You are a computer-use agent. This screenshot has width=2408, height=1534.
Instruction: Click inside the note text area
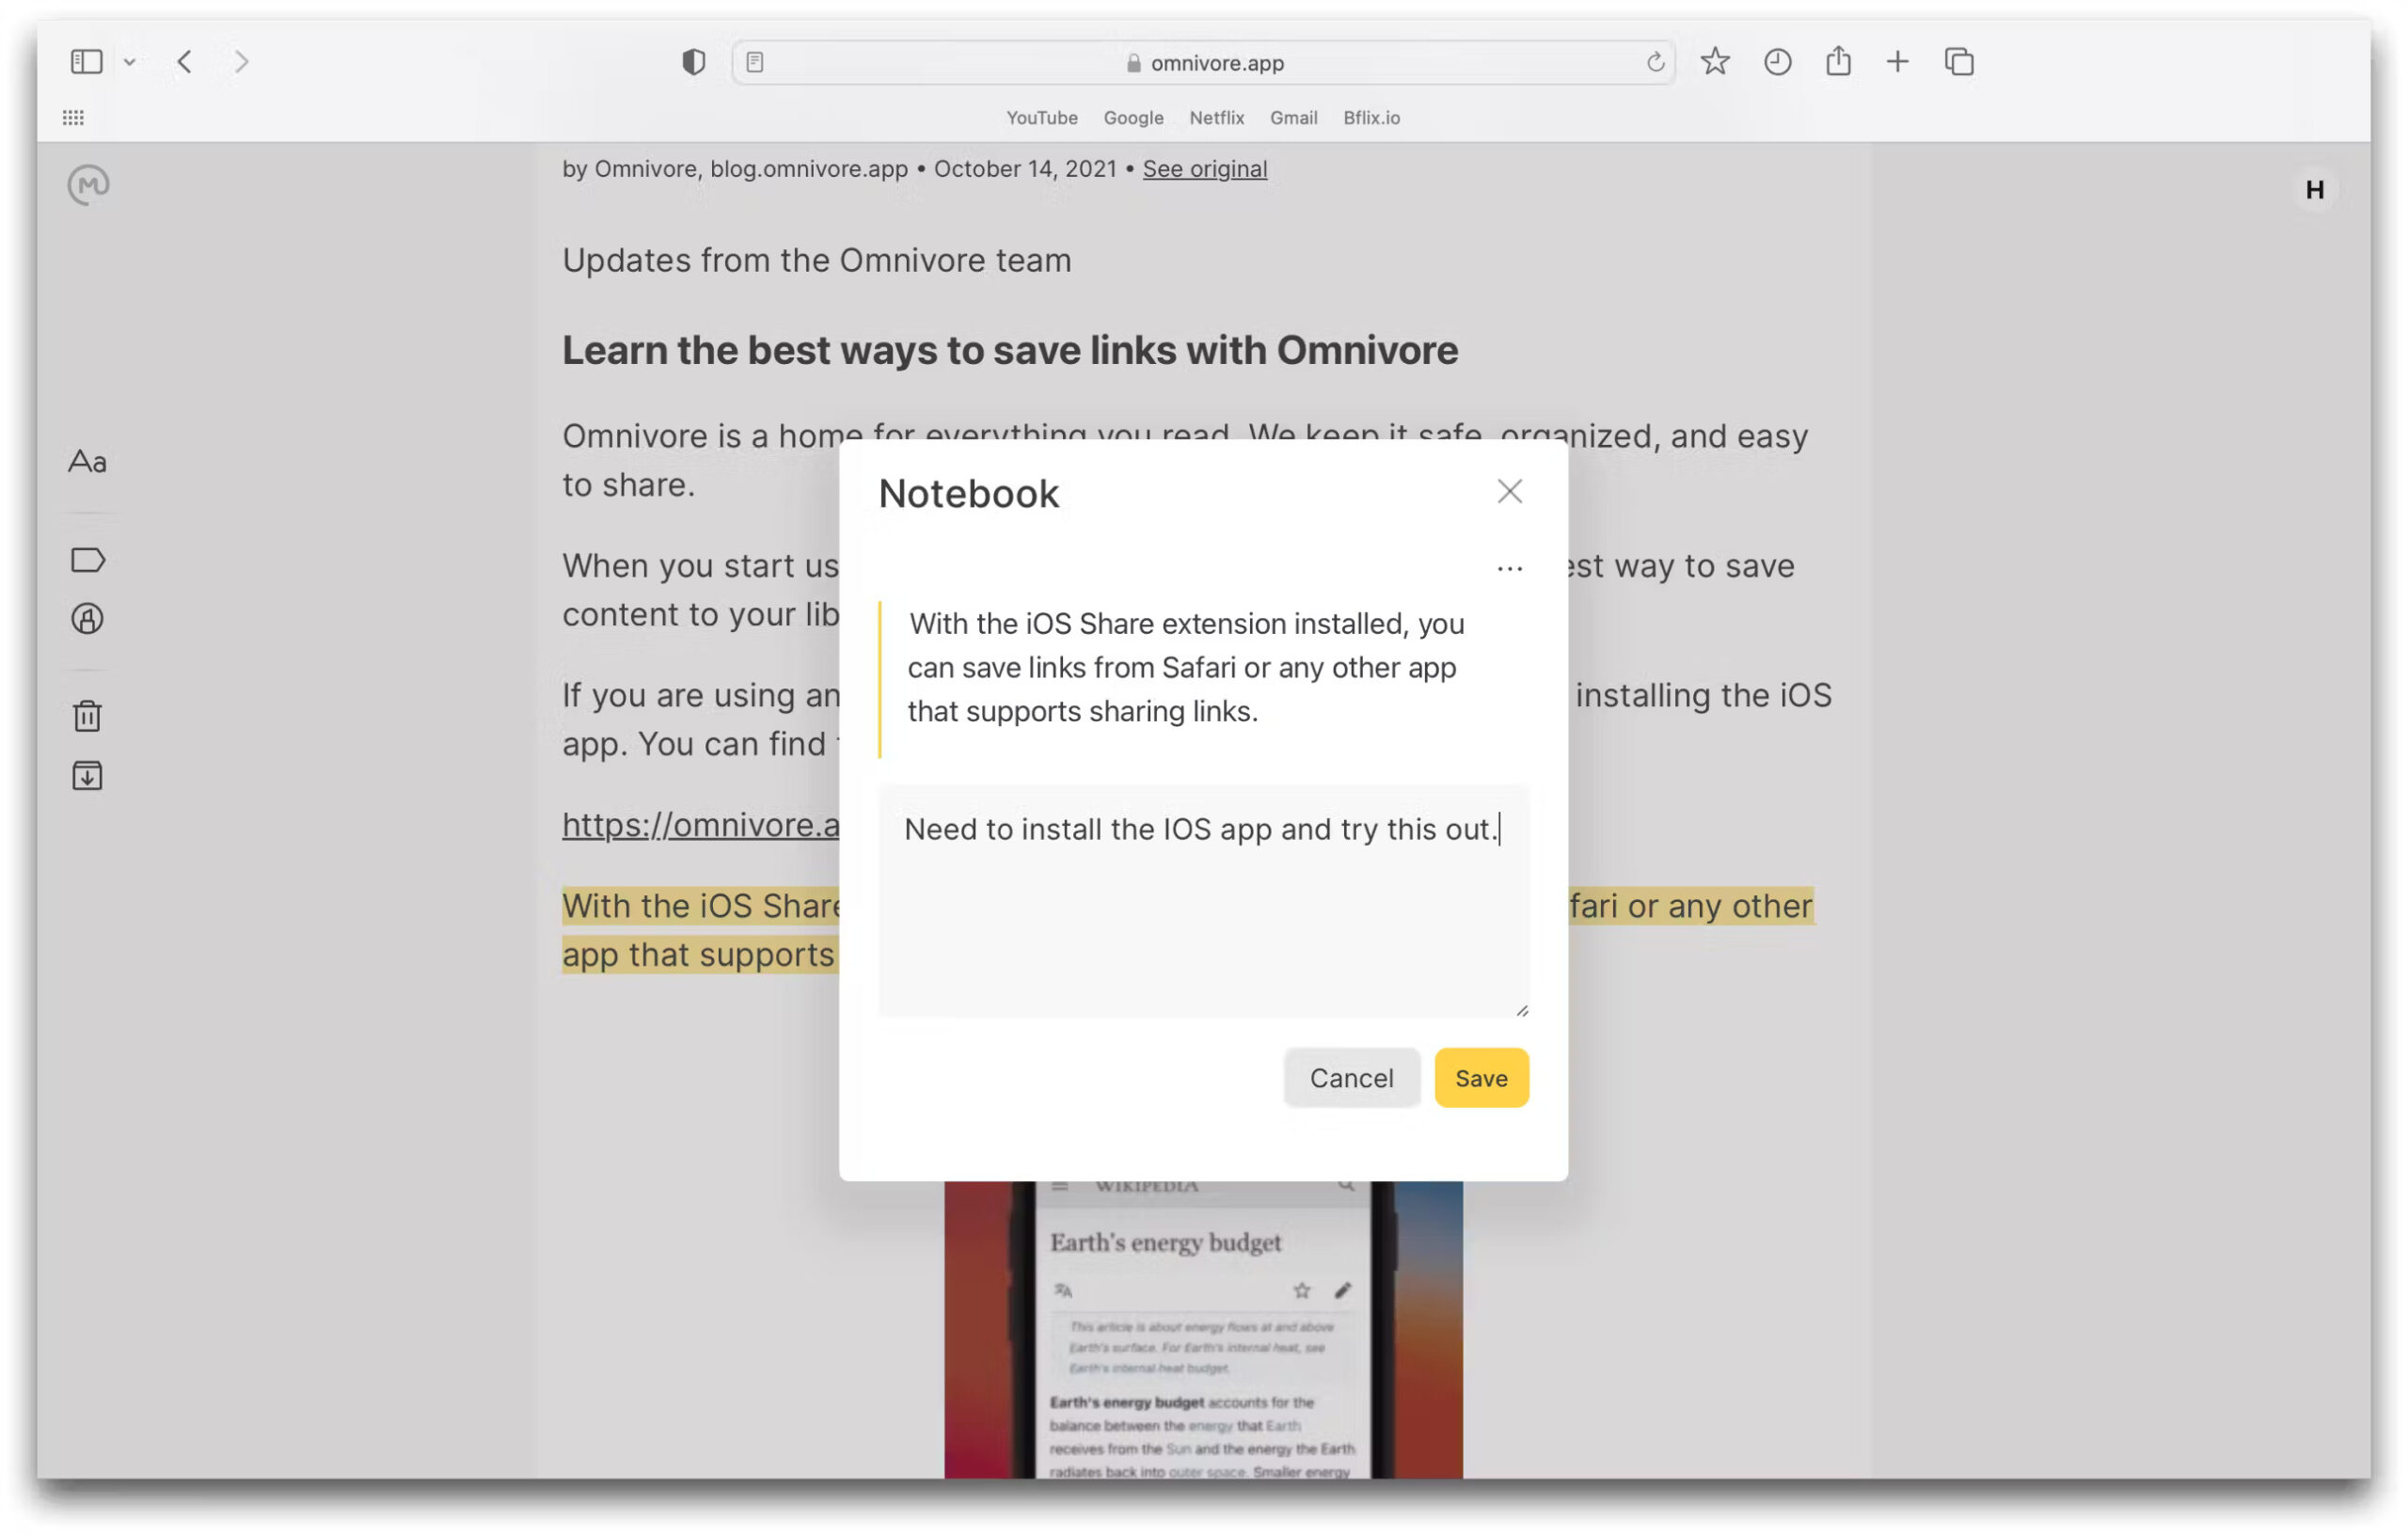coord(1203,901)
